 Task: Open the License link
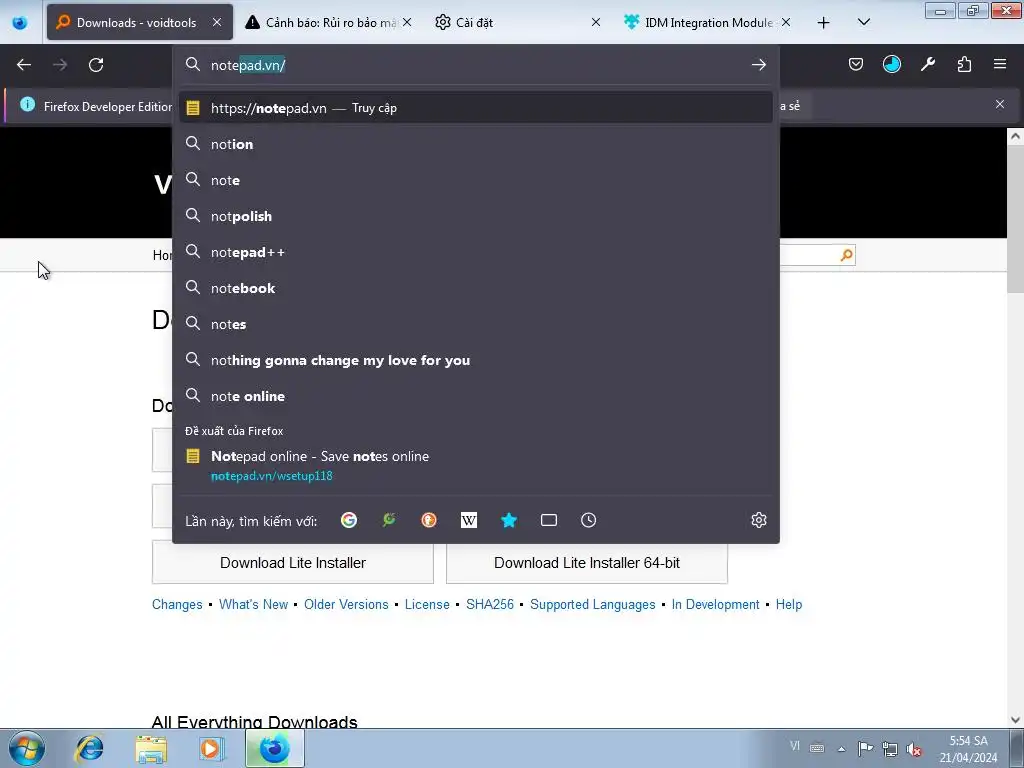pos(427,604)
